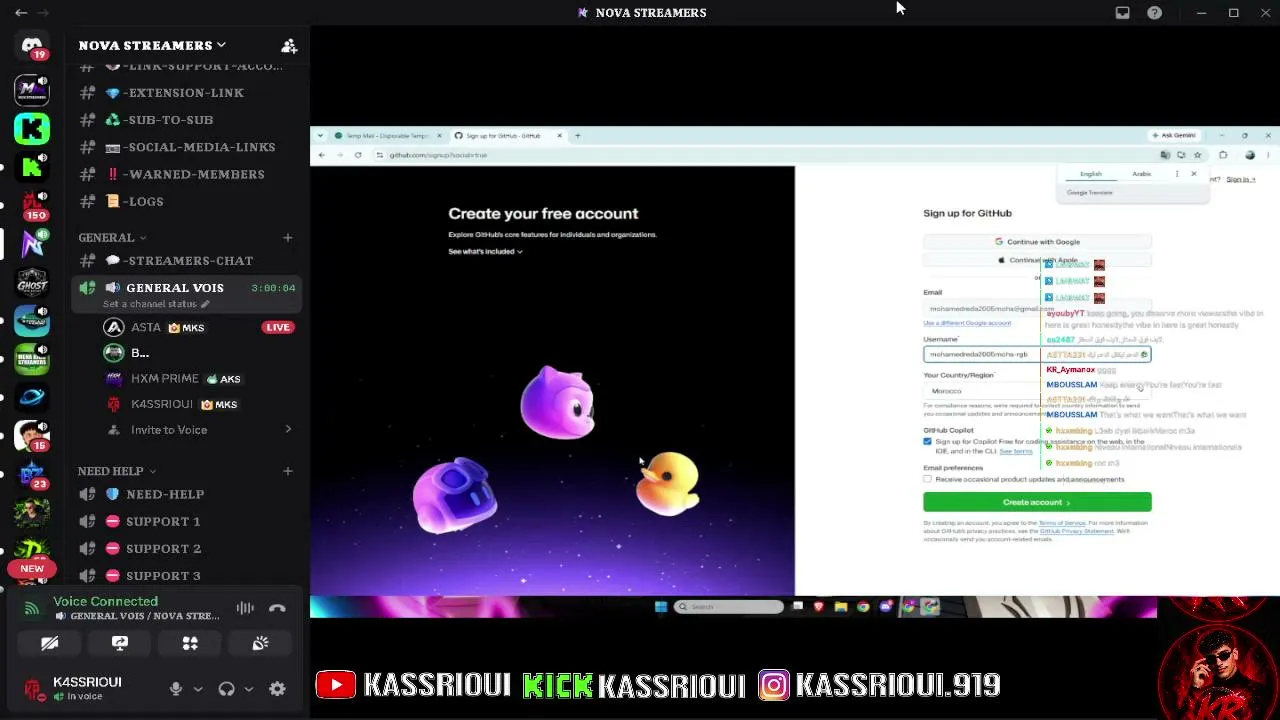Viewport: 1280px width, 720px height.
Task: Uncheck the Copilot Free sign-up checkbox
Action: [x=927, y=441]
